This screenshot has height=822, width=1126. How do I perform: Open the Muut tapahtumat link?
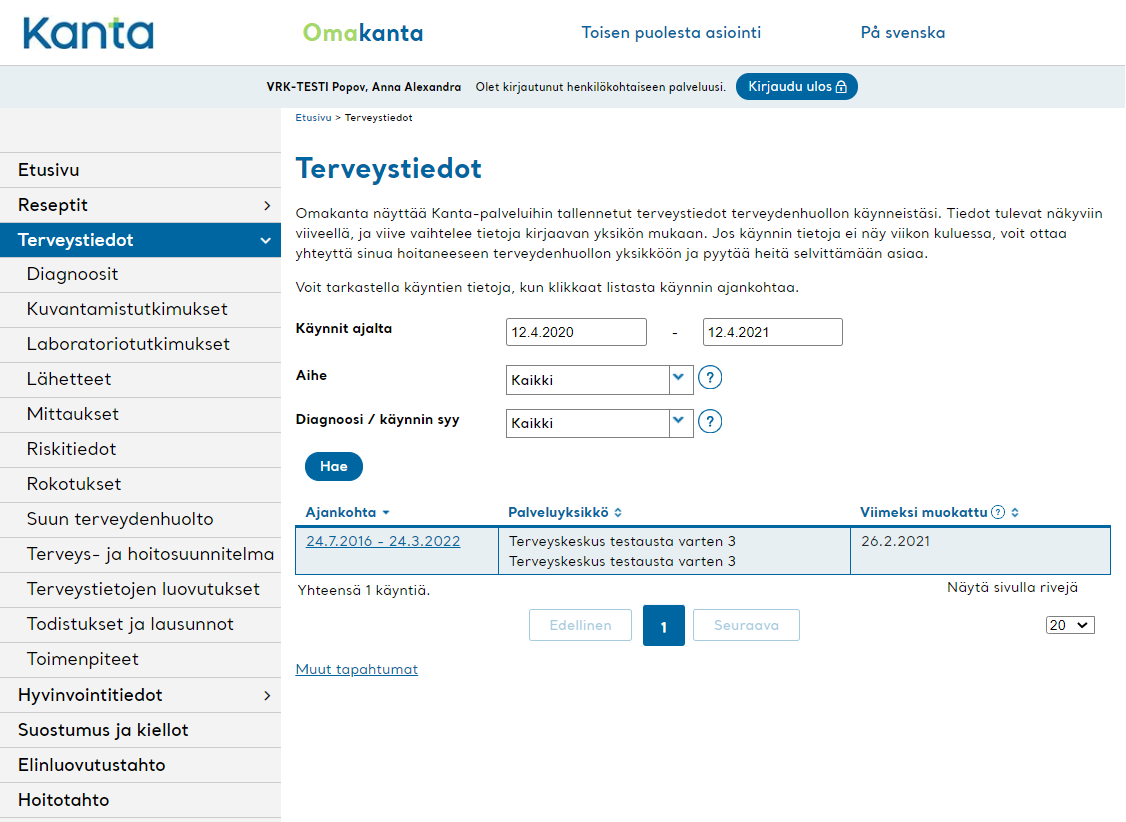tap(356, 669)
